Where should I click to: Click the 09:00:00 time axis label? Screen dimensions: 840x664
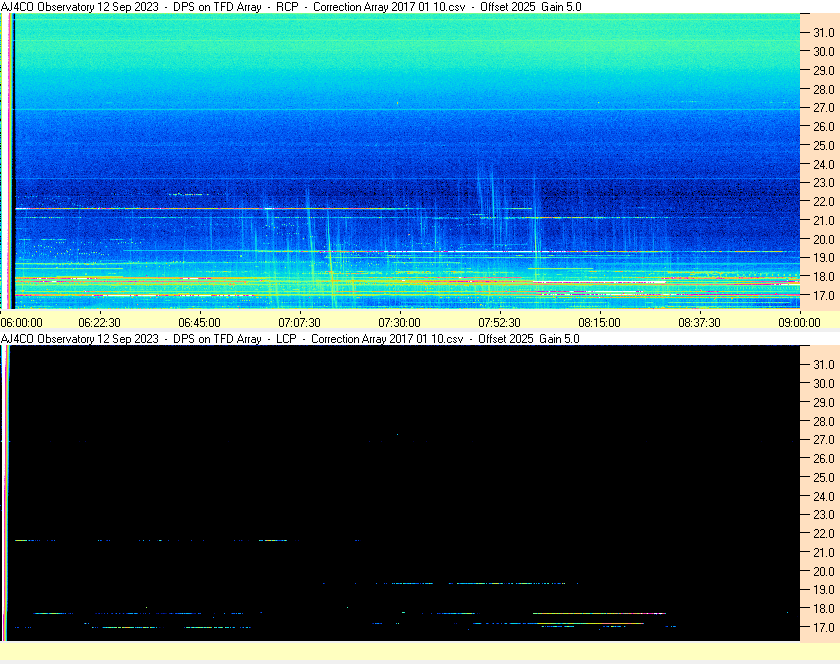(799, 323)
